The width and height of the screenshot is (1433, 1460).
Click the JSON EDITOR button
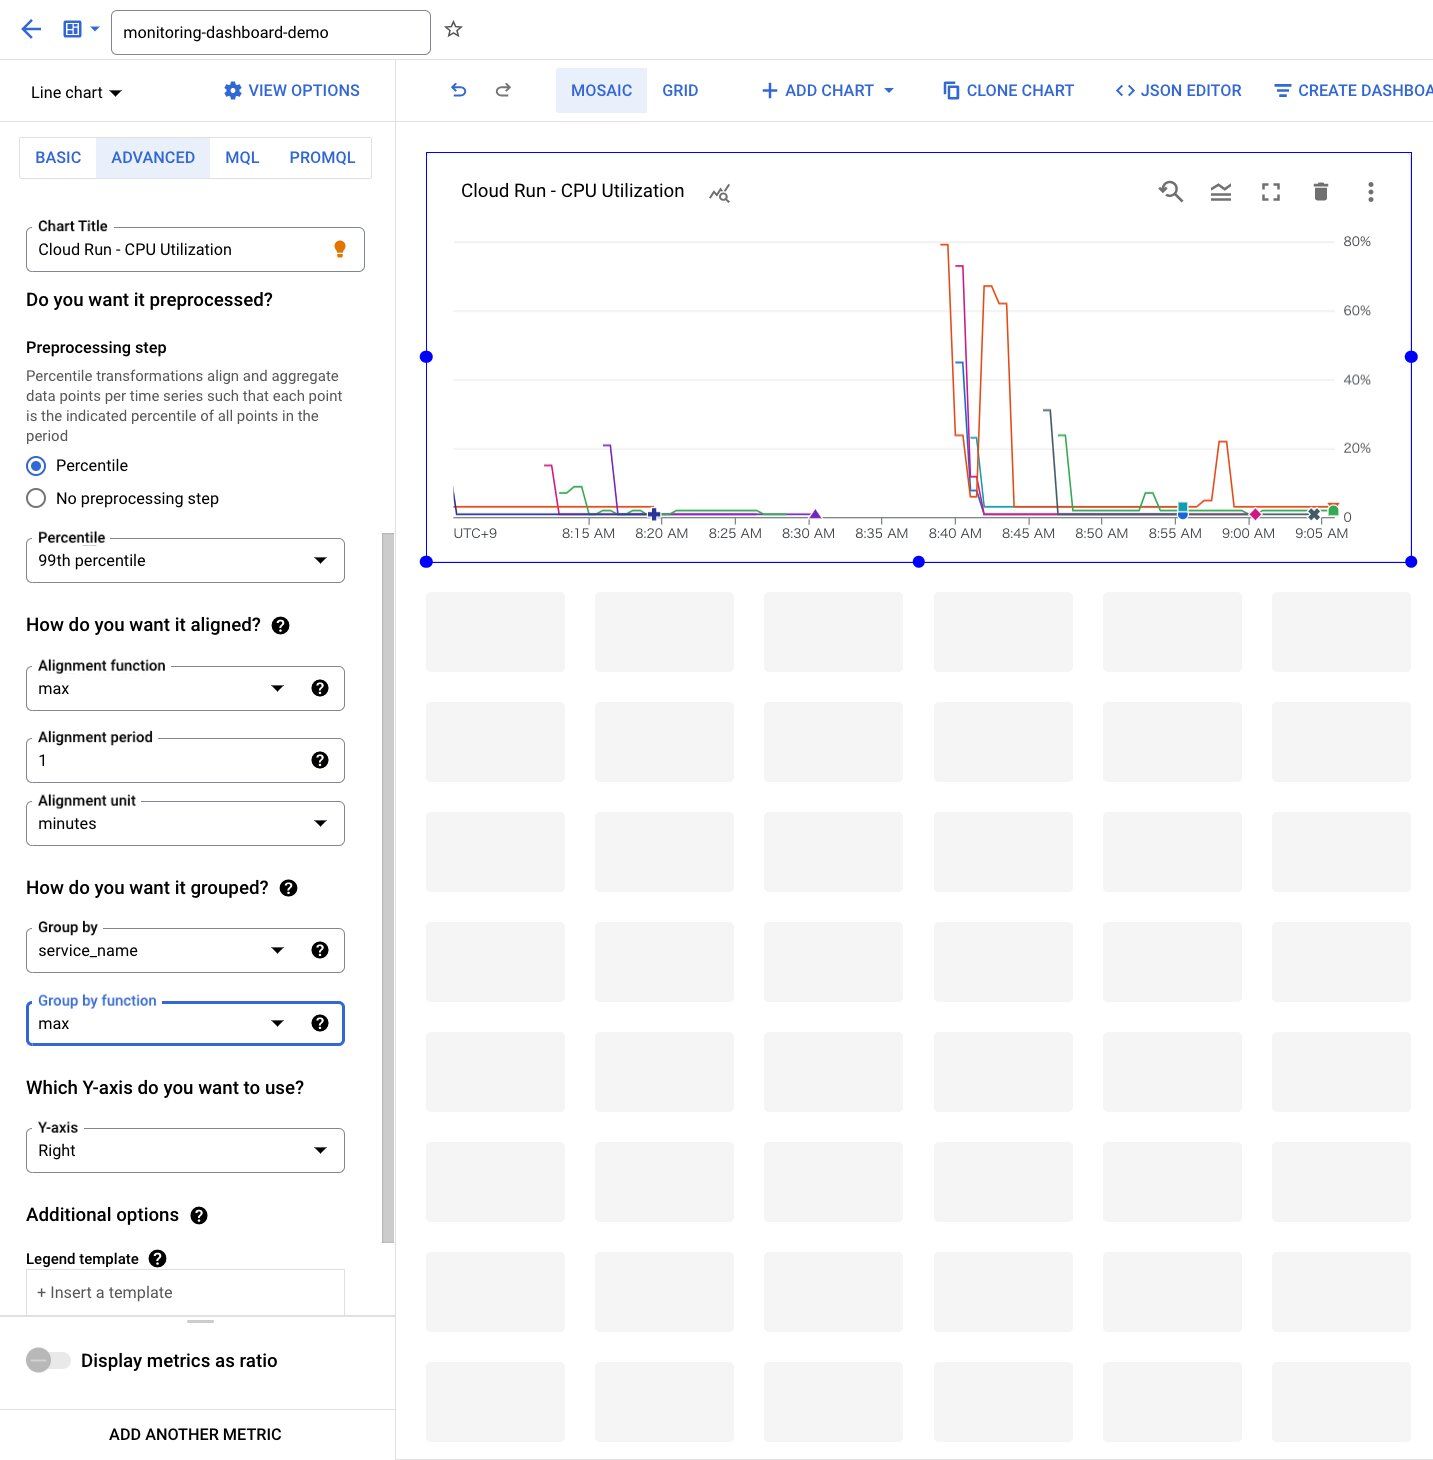1178,90
